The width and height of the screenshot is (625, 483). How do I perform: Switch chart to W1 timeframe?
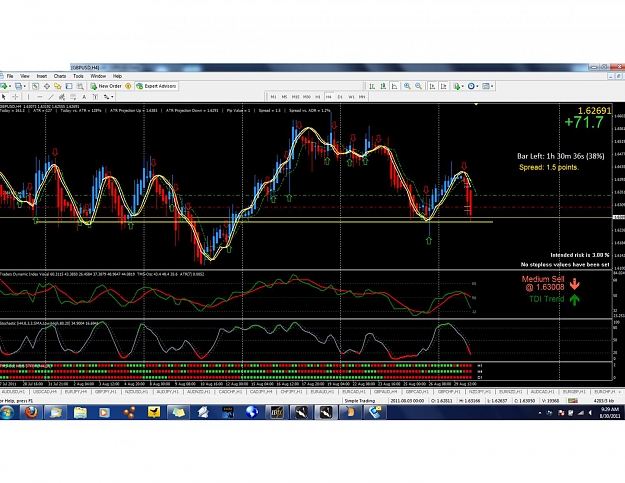pyautogui.click(x=351, y=97)
